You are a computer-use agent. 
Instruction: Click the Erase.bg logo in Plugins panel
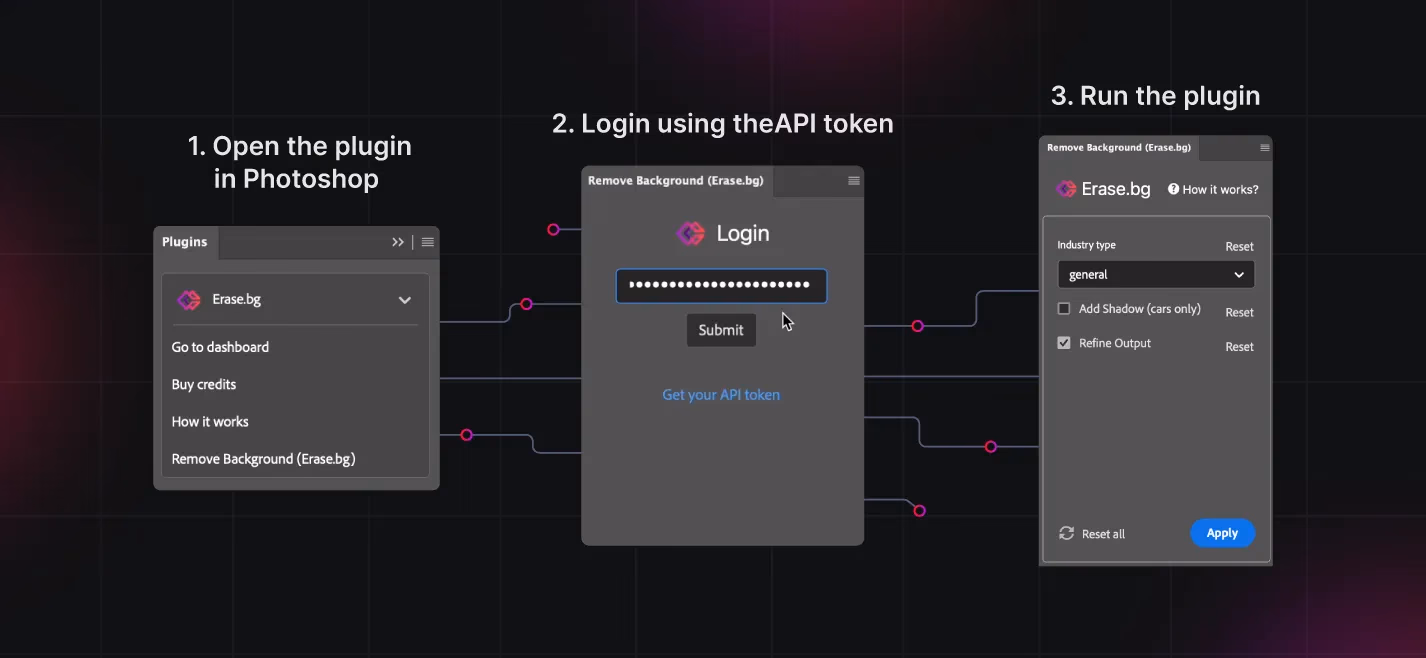189,300
